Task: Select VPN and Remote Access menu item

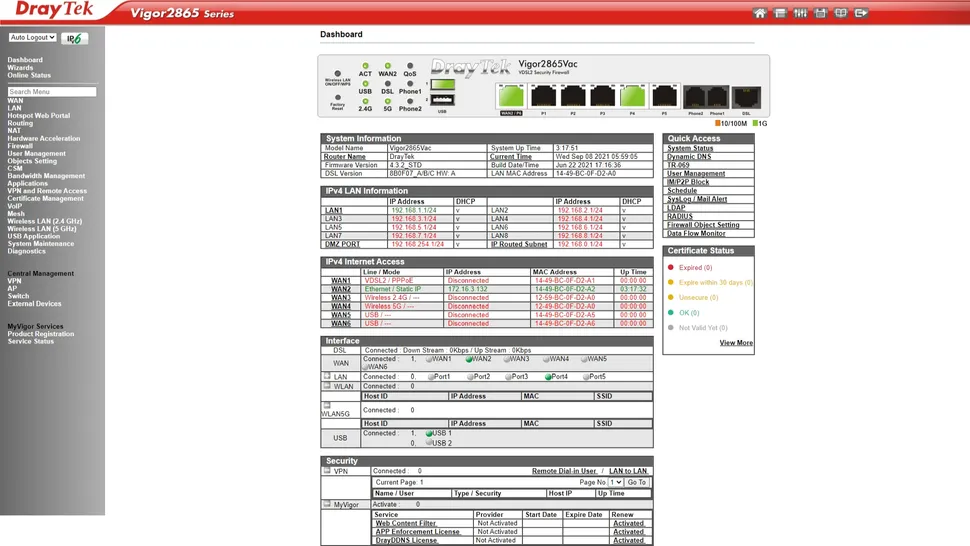Action: 47,191
